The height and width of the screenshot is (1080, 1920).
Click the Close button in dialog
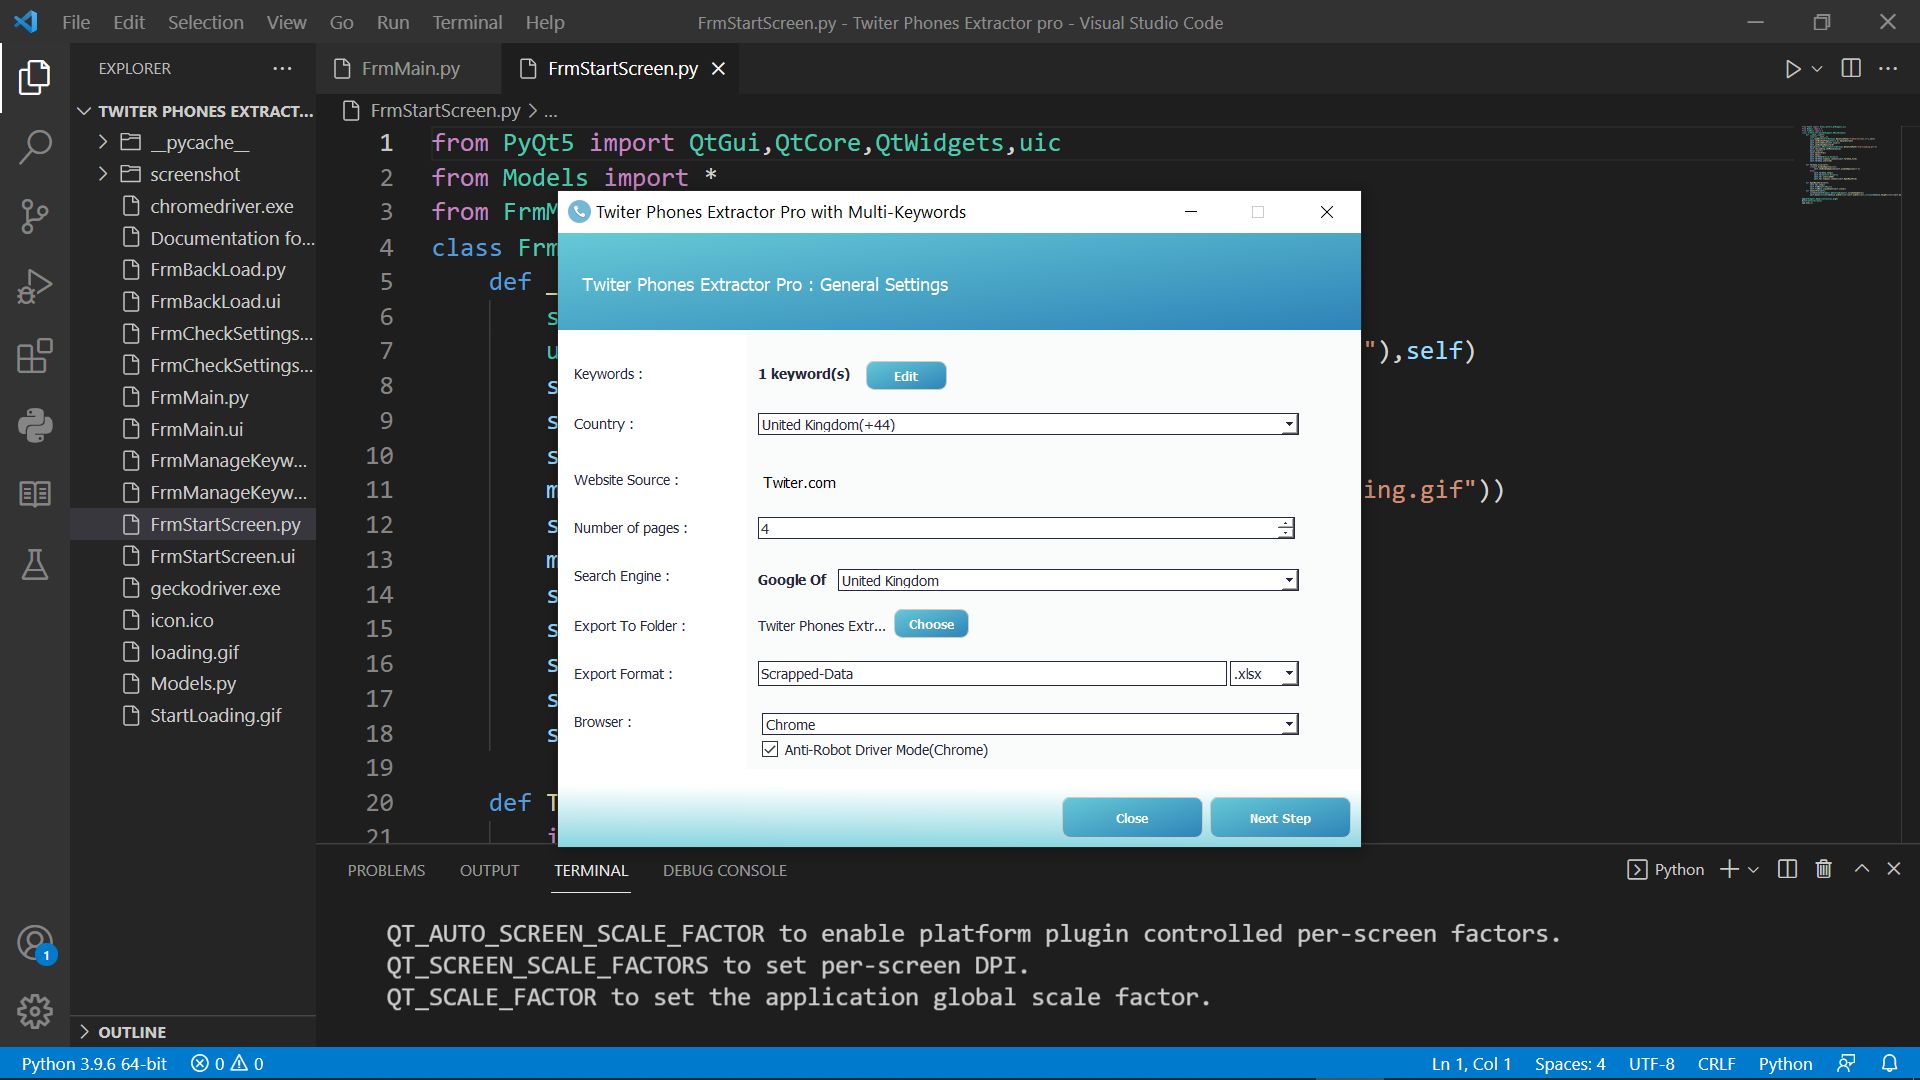coord(1132,818)
